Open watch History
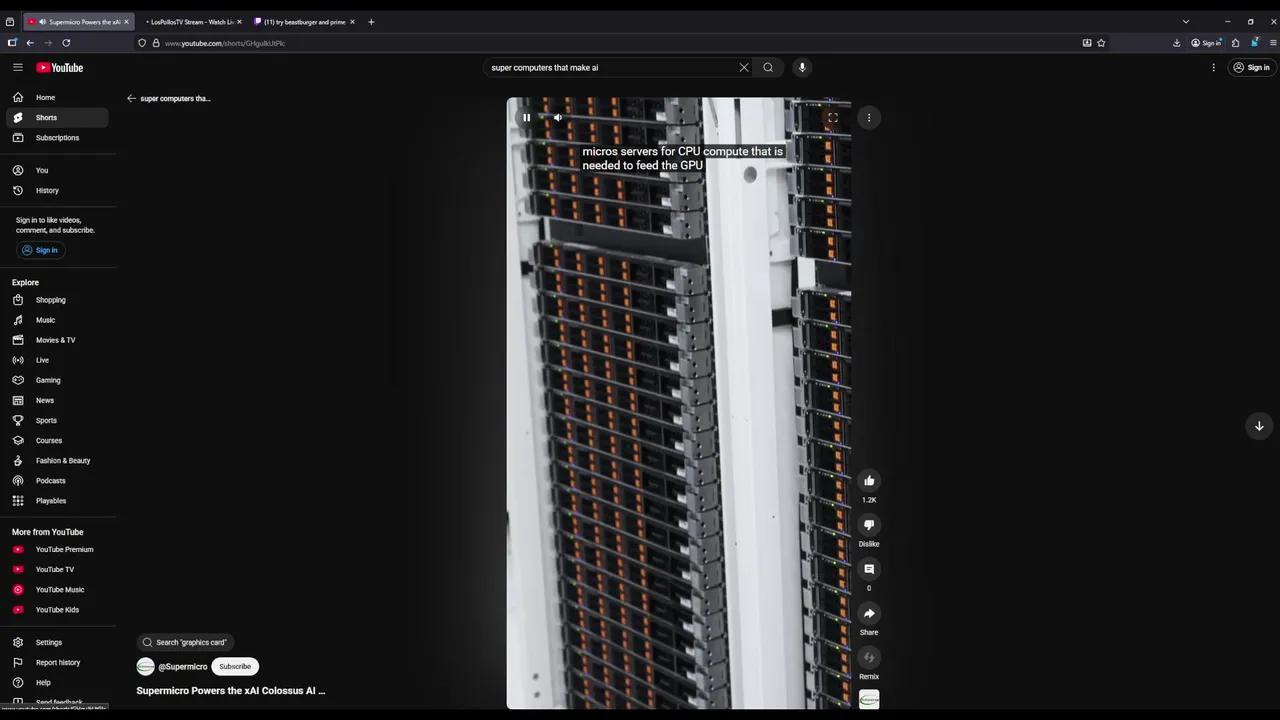 click(57, 190)
